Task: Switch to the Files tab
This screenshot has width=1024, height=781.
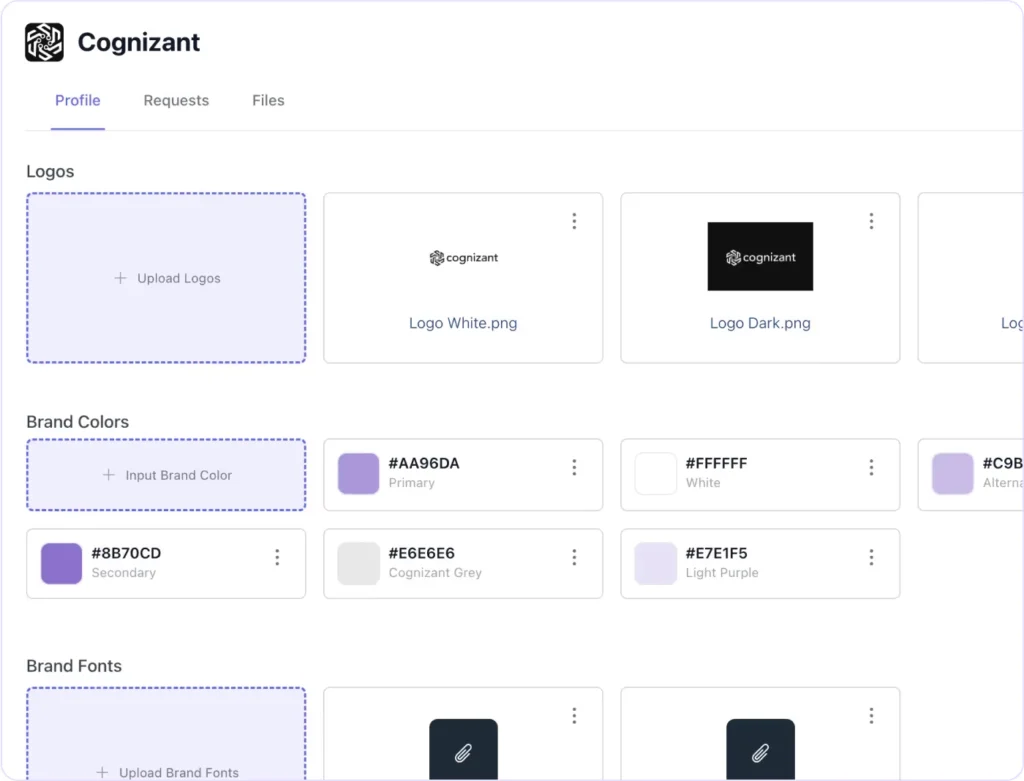Action: (268, 100)
